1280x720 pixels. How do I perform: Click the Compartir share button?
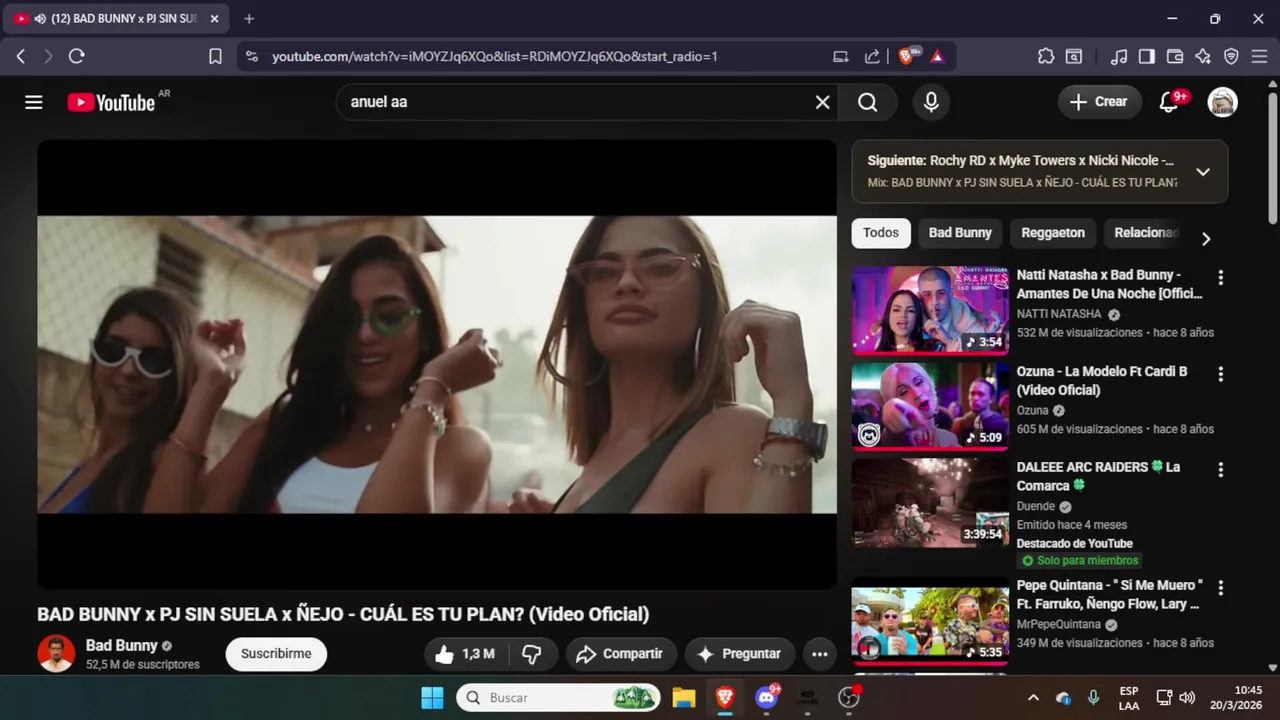point(621,654)
